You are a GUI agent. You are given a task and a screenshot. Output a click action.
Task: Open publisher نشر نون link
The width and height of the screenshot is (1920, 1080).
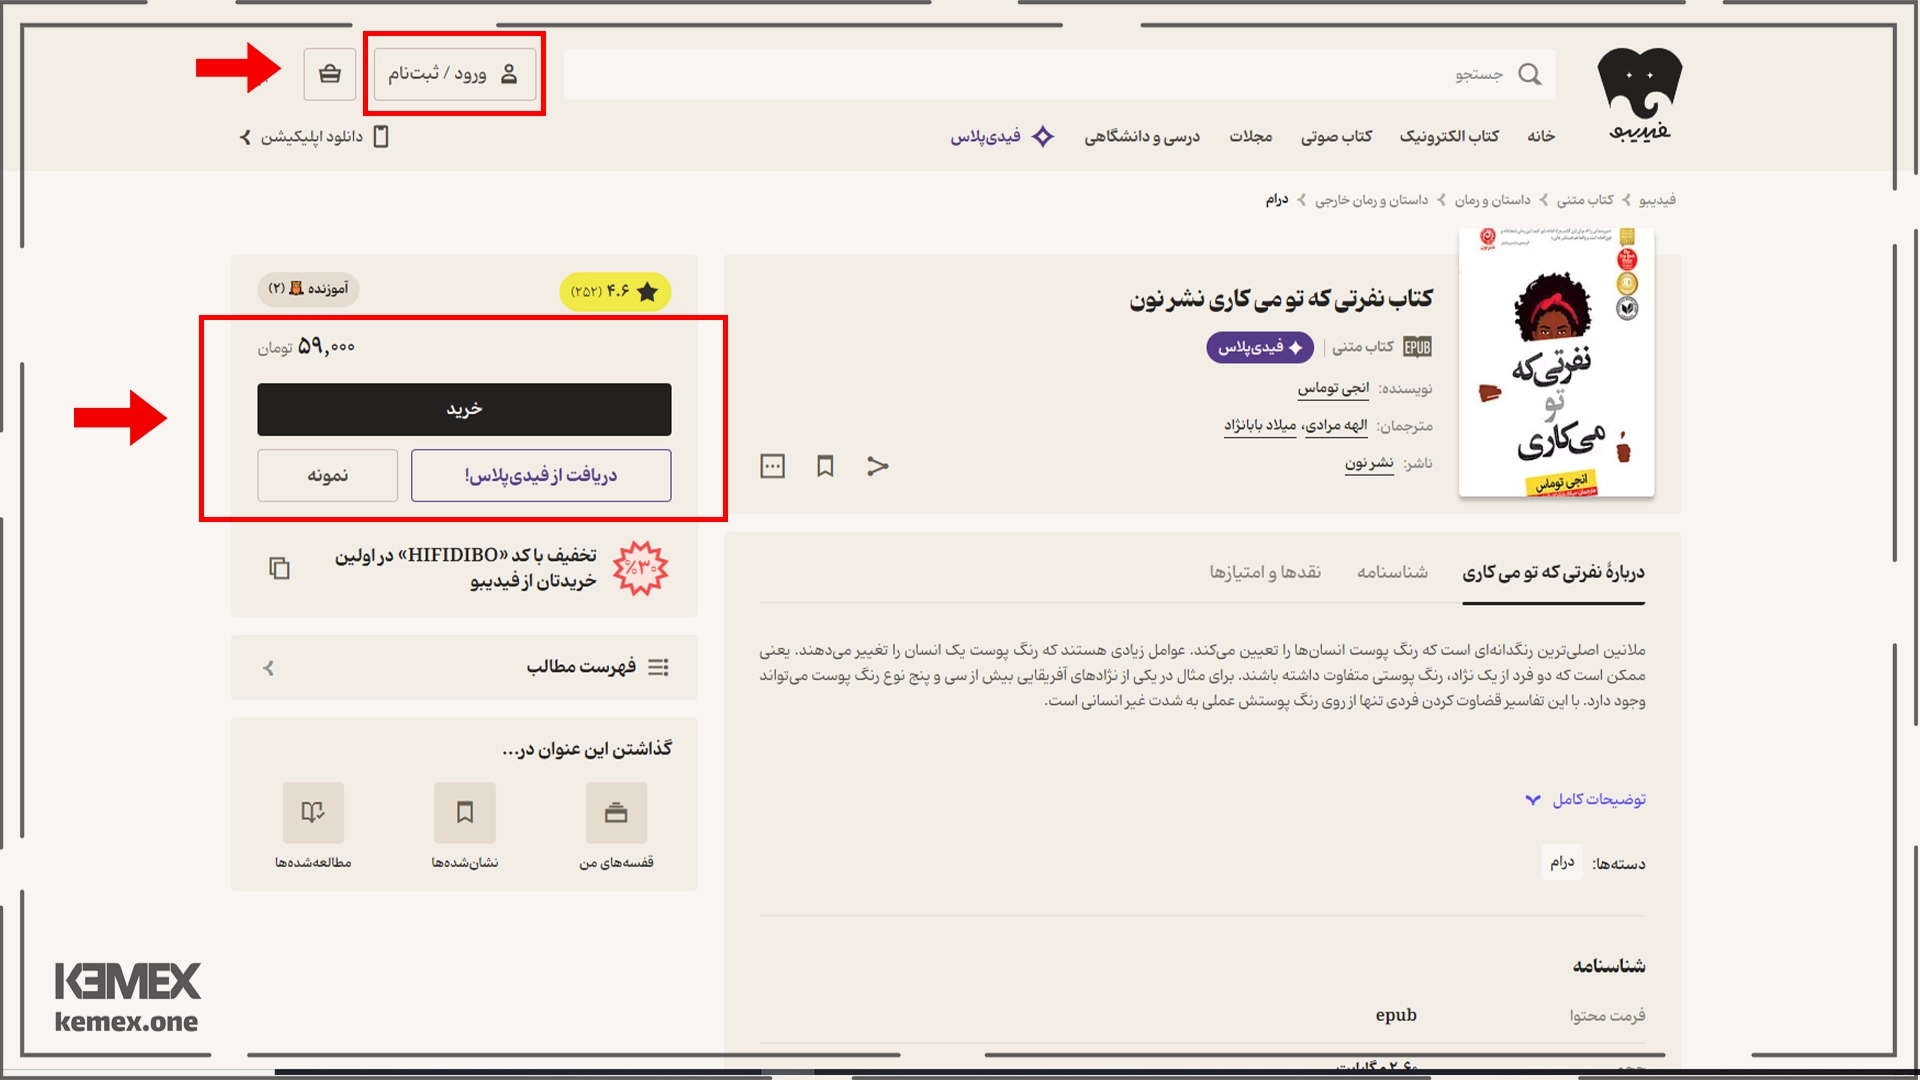1369,463
